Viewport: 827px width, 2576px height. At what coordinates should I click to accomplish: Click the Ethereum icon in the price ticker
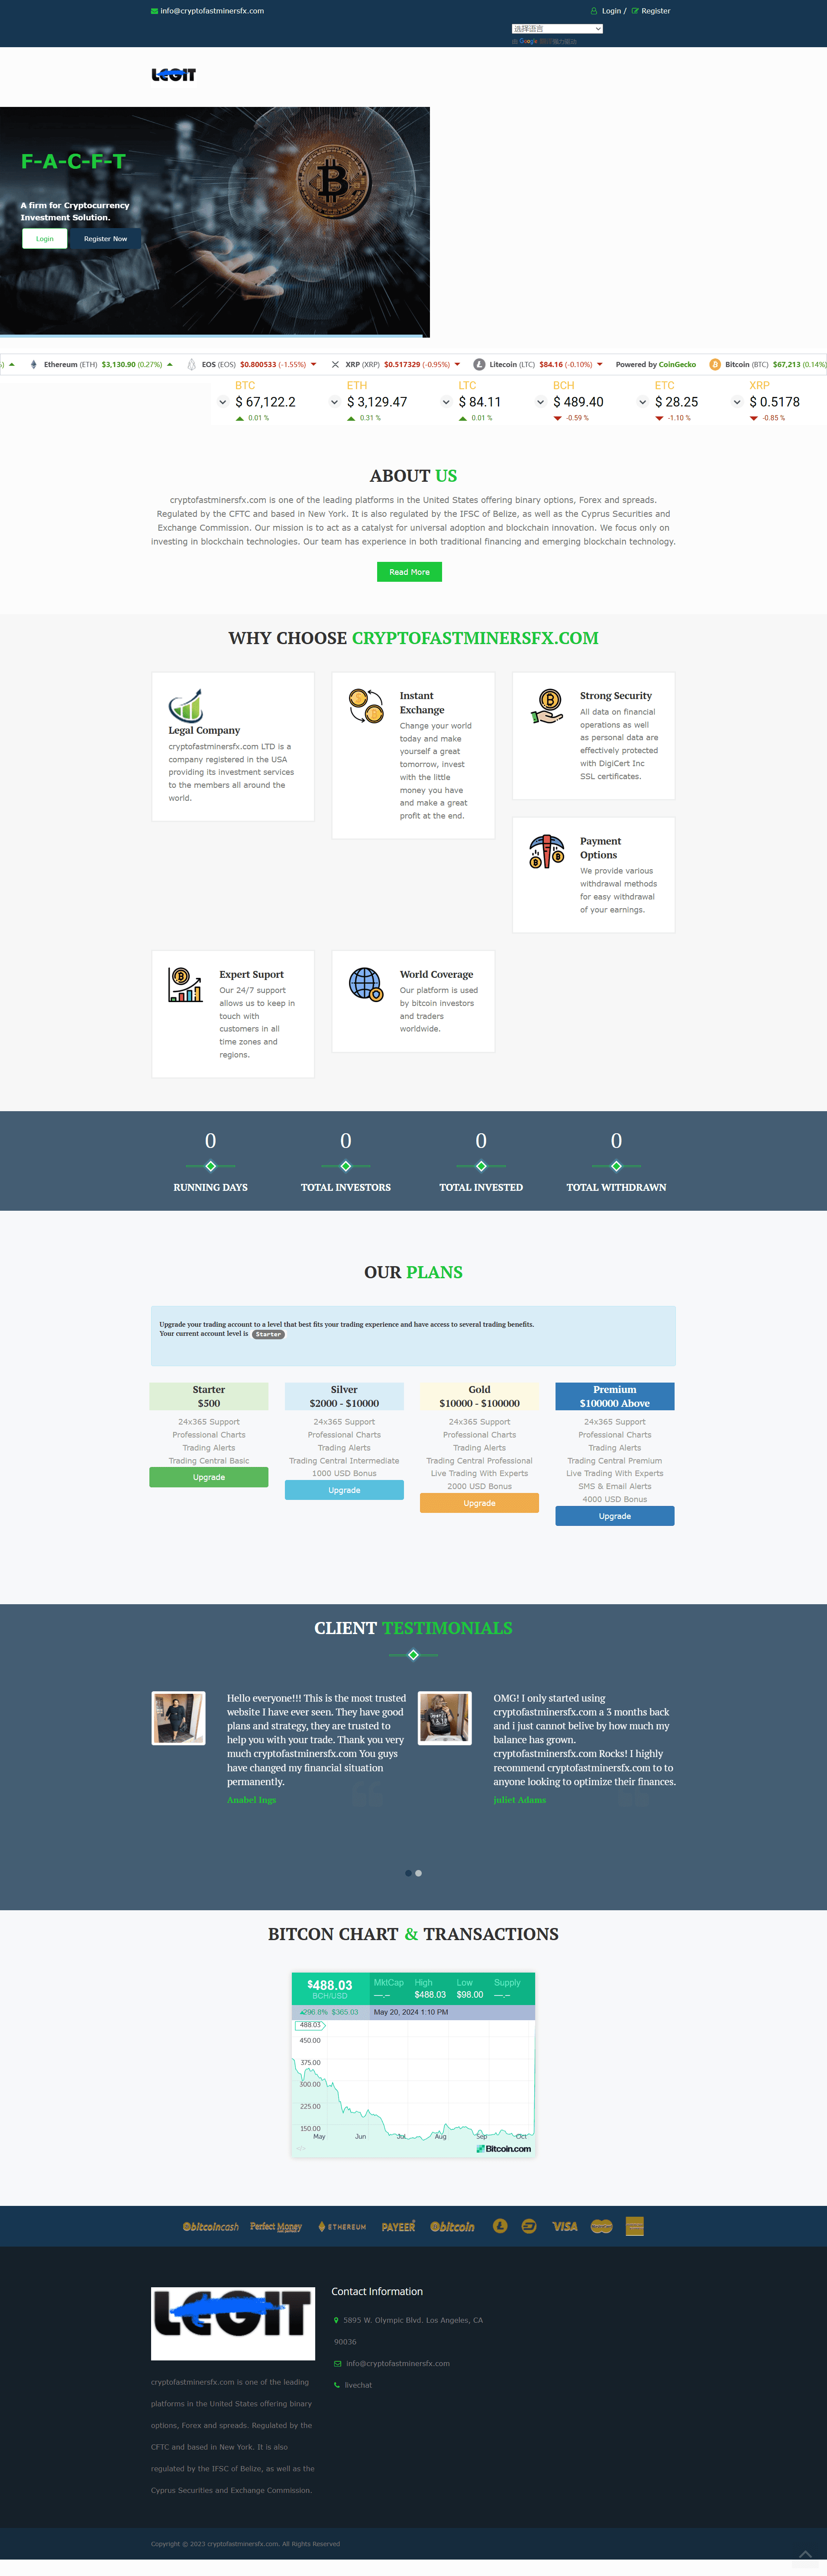tap(34, 364)
